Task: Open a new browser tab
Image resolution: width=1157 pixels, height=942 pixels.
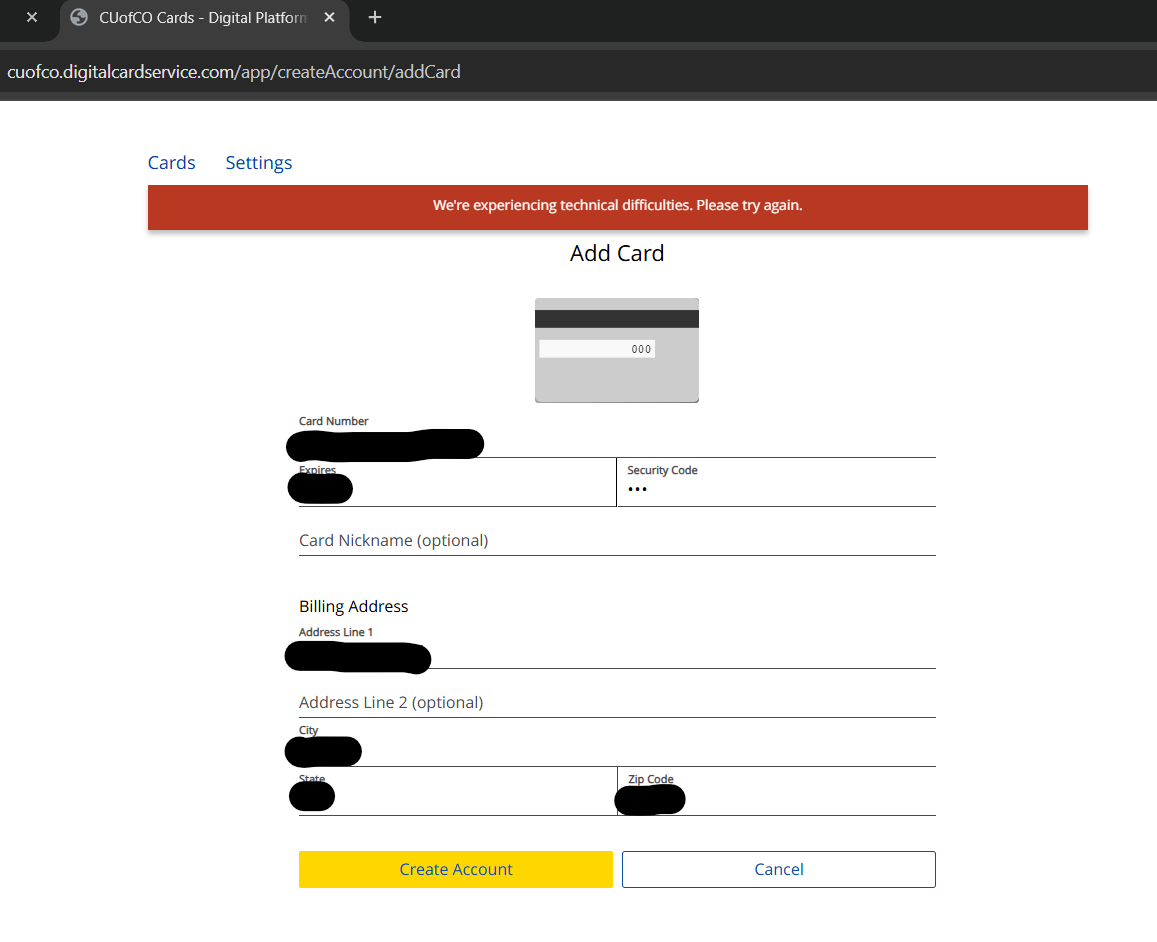Action: tap(375, 17)
